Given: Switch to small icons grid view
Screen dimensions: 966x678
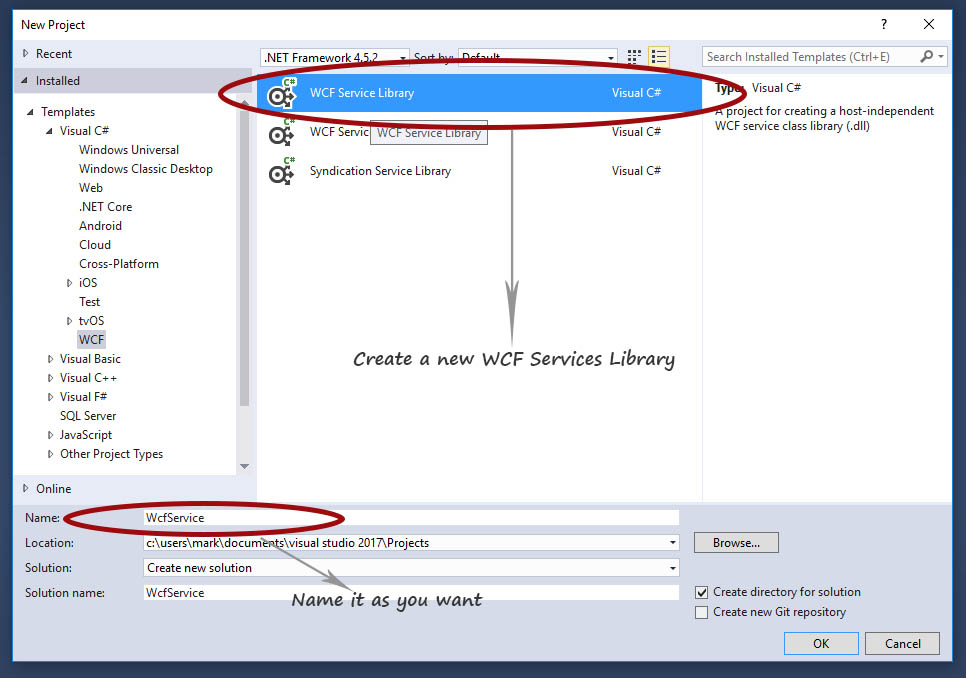Looking at the screenshot, I should coord(634,57).
